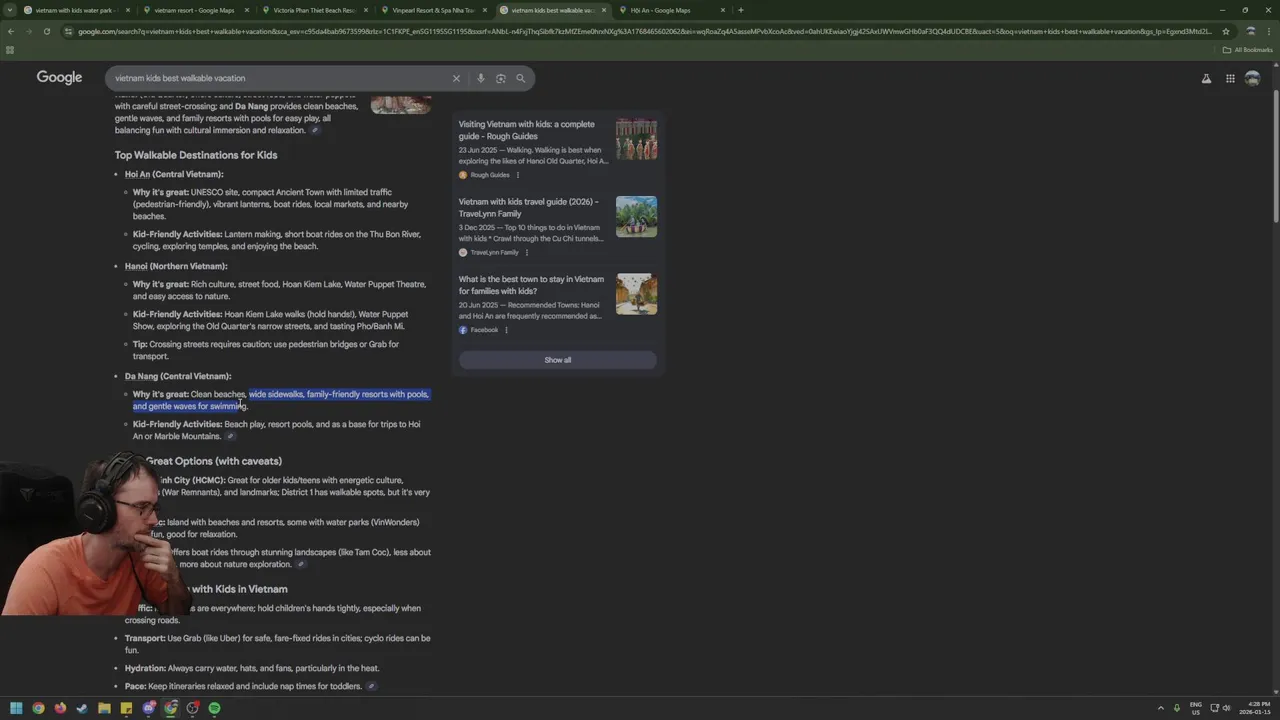Image resolution: width=1280 pixels, height=720 pixels.
Task: Open File Explorer from the taskbar
Action: pyautogui.click(x=104, y=708)
